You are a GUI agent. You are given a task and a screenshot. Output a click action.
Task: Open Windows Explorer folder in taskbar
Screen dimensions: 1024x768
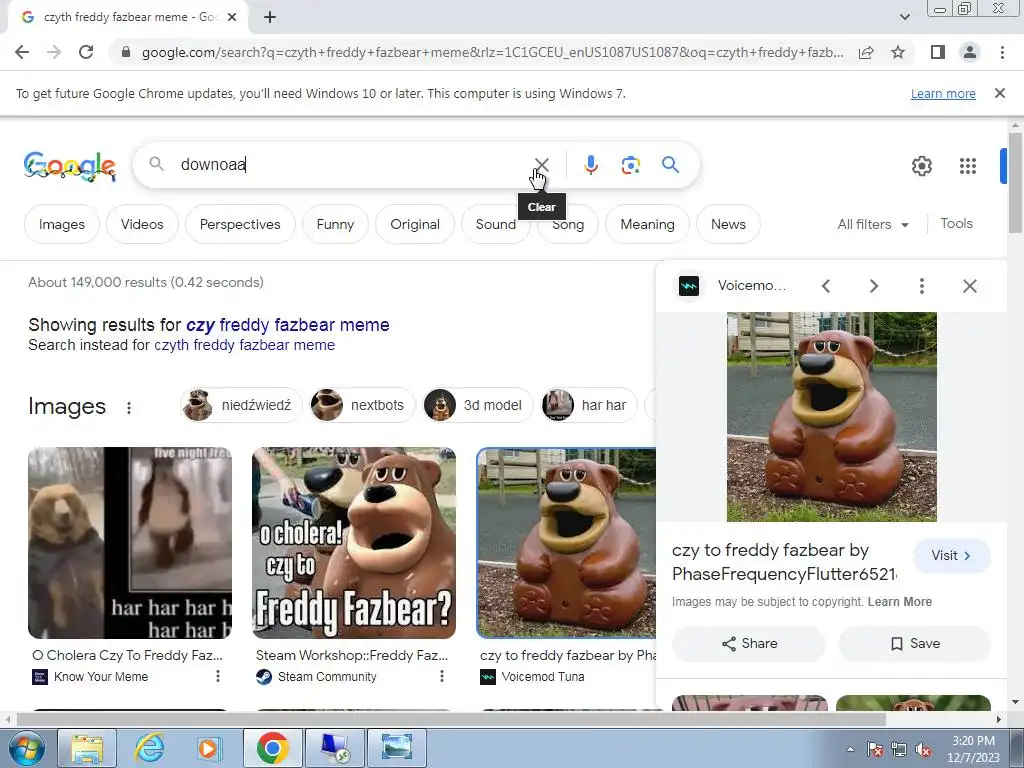pos(87,748)
